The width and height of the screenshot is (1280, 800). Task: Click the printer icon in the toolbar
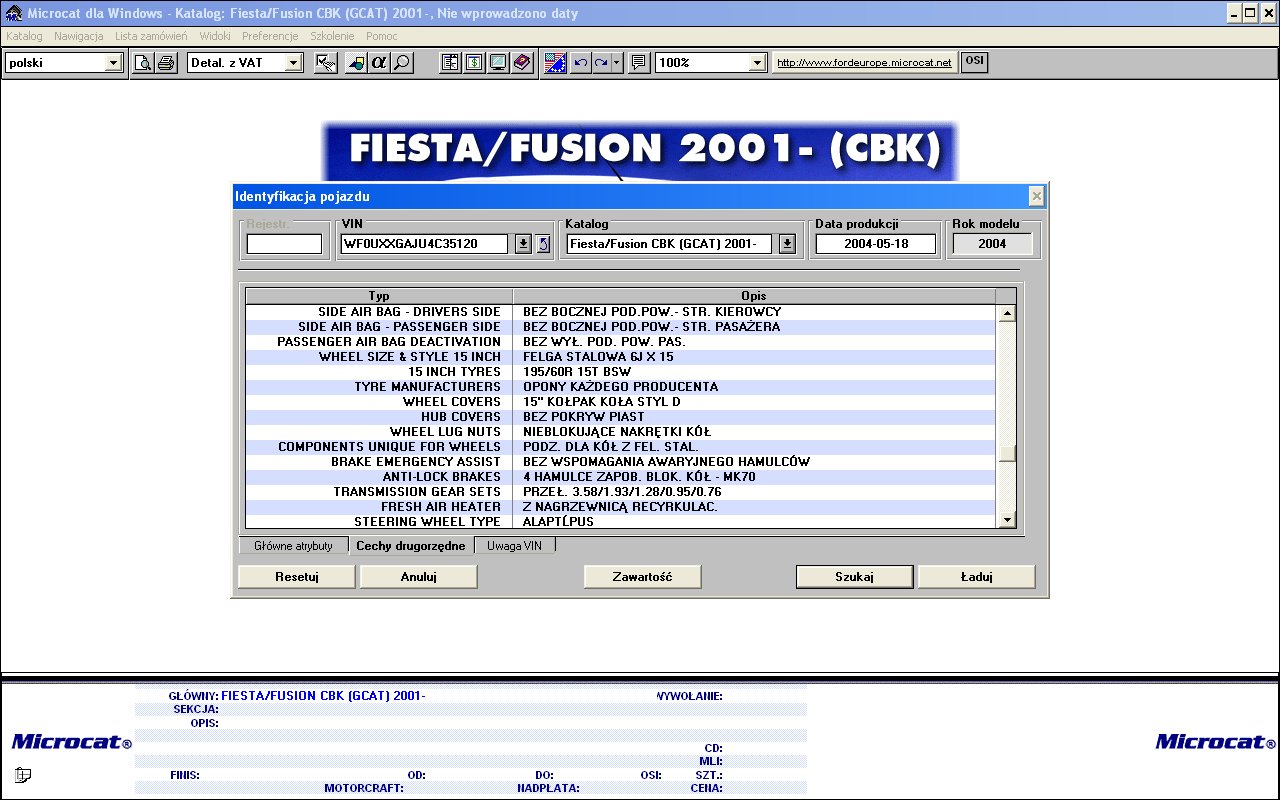pyautogui.click(x=166, y=63)
